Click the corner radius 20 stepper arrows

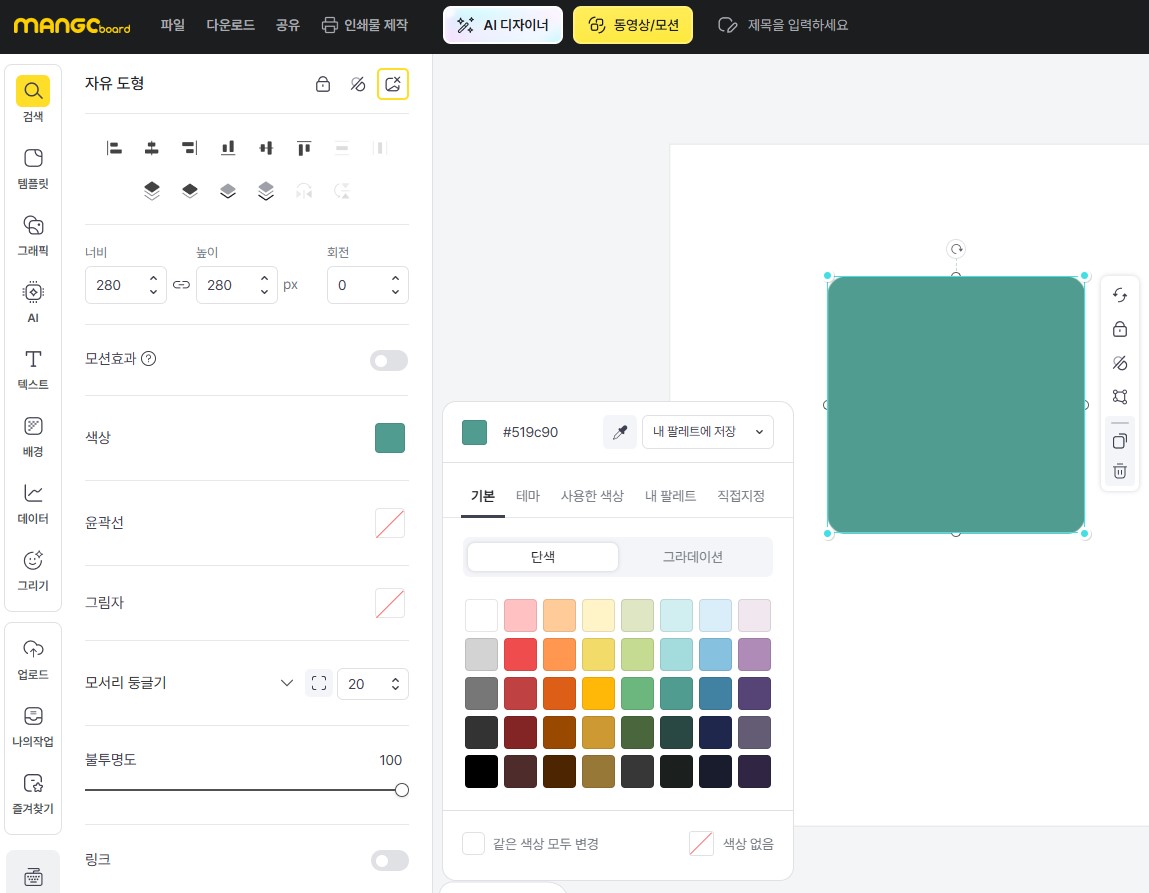[x=395, y=683]
